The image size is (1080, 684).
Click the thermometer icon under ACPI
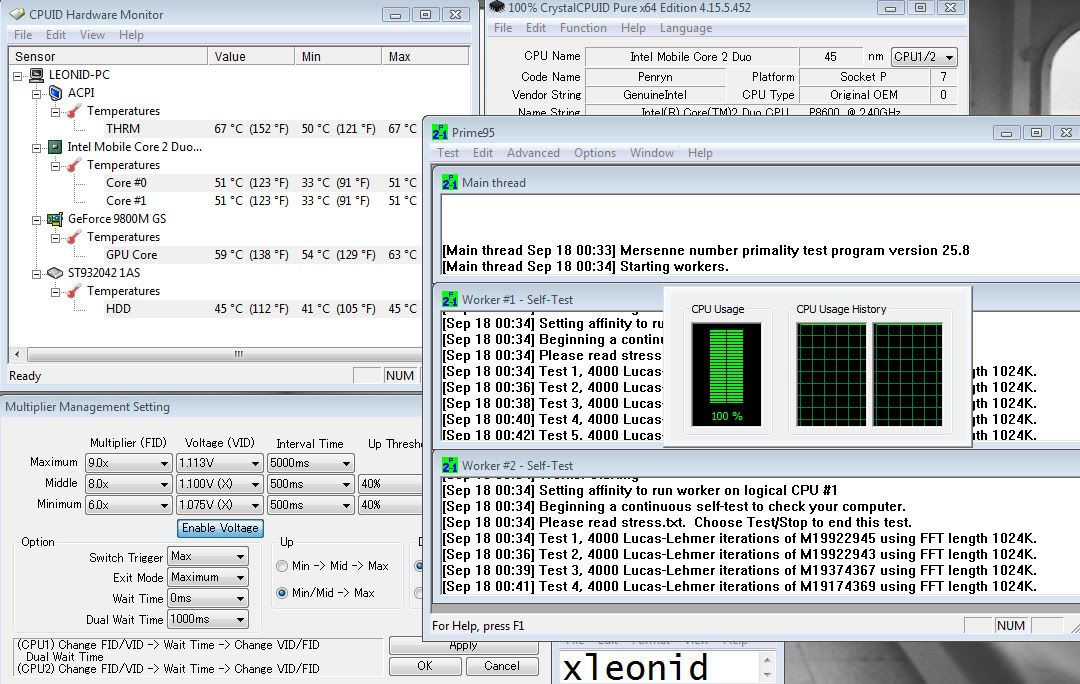click(x=74, y=111)
